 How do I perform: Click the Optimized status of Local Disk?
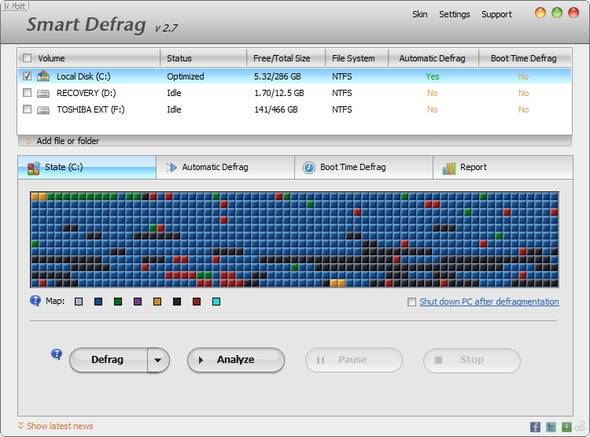186,76
